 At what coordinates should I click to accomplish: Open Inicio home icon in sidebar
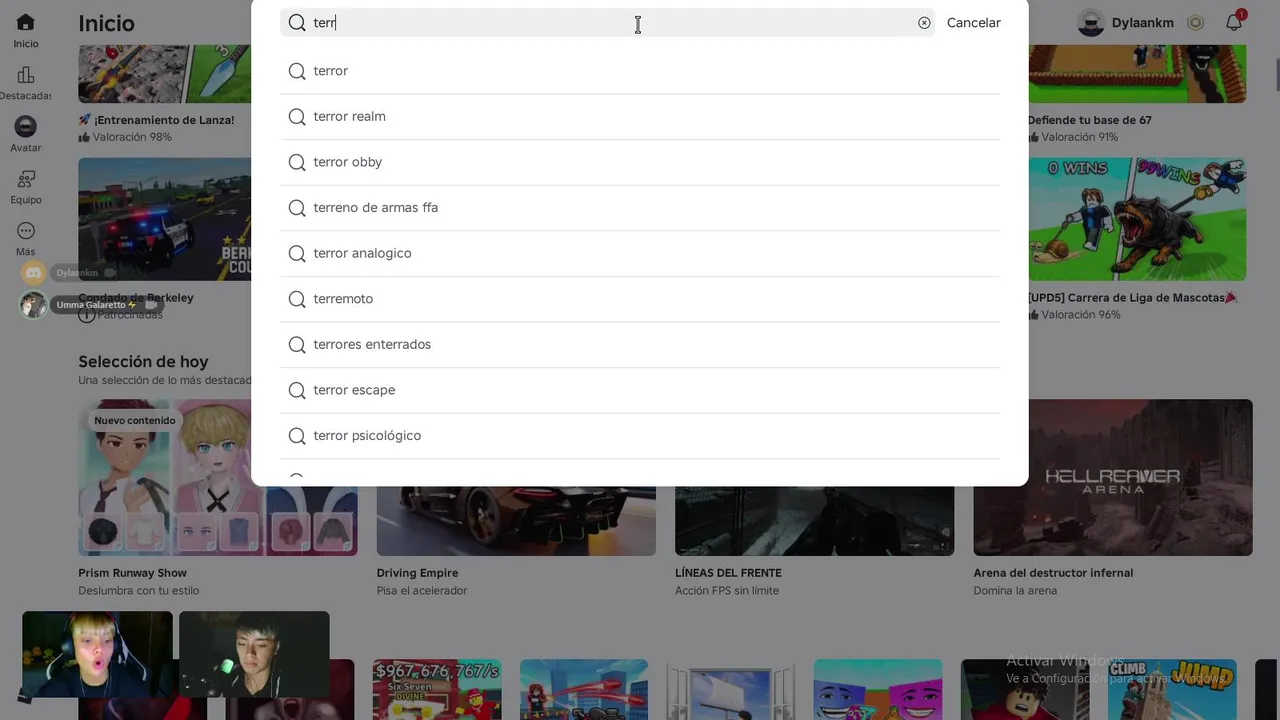tap(26, 23)
